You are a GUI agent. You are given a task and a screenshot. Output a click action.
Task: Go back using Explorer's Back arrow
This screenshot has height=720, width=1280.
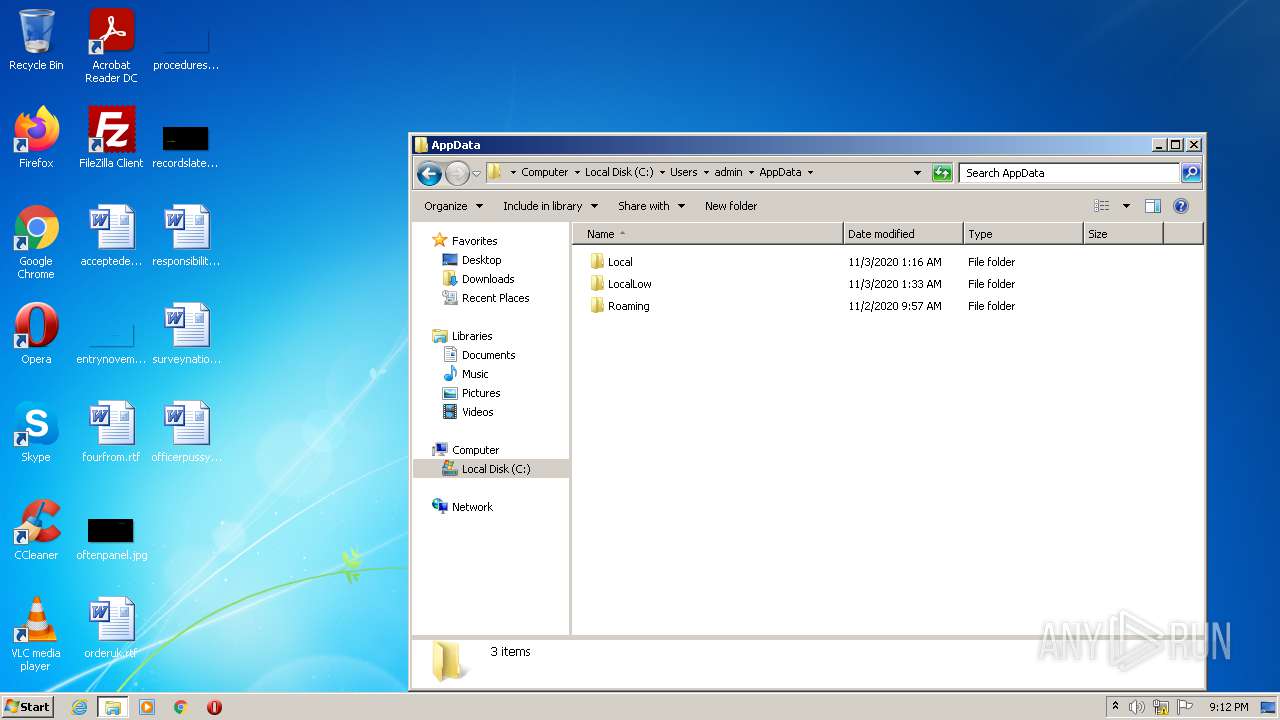[429, 173]
